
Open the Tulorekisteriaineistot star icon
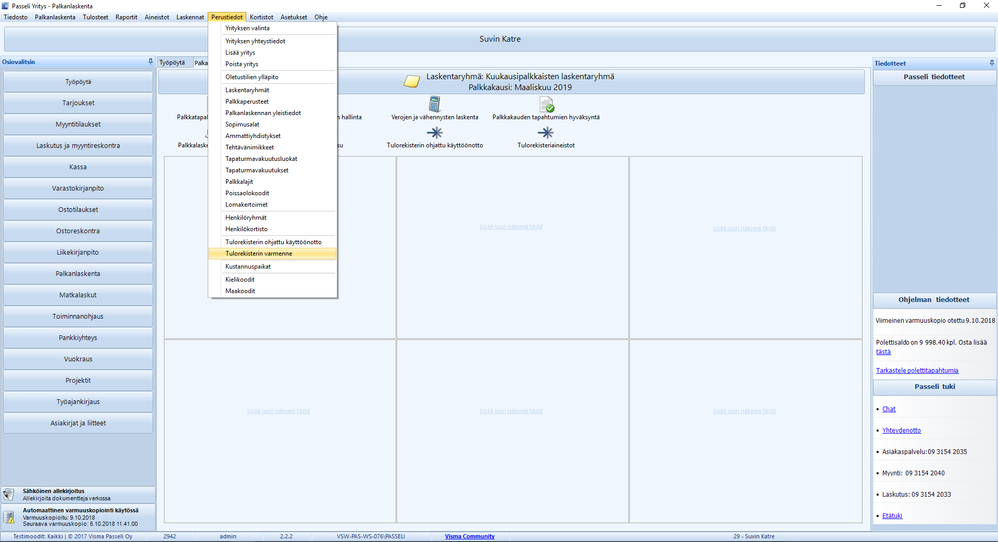pyautogui.click(x=545, y=132)
